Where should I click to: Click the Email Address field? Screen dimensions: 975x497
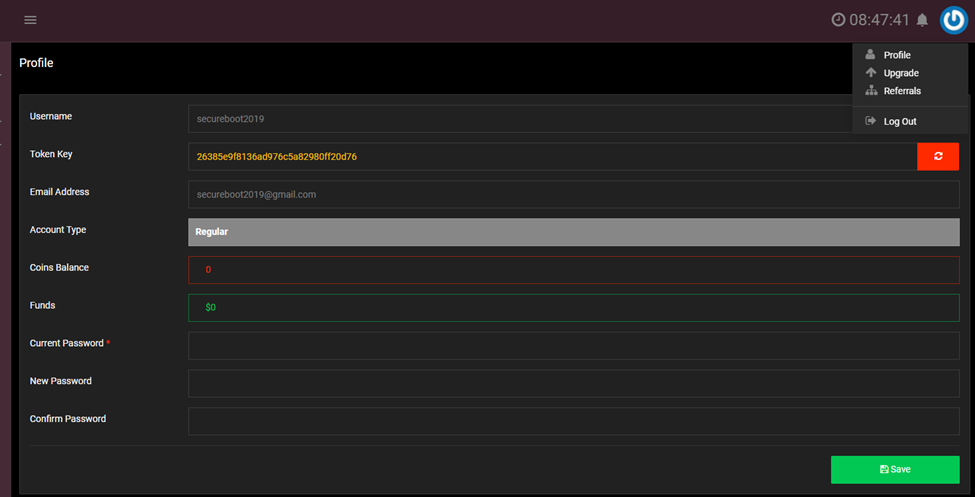(x=573, y=194)
